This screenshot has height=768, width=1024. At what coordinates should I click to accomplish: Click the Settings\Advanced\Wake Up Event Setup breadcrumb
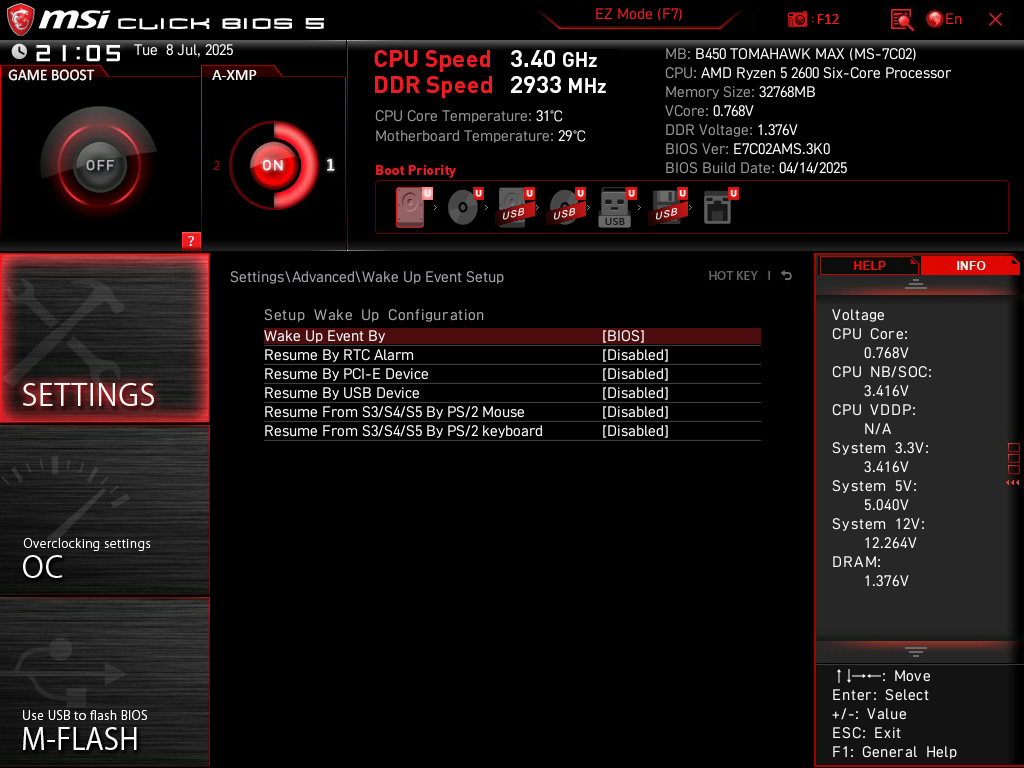[366, 277]
